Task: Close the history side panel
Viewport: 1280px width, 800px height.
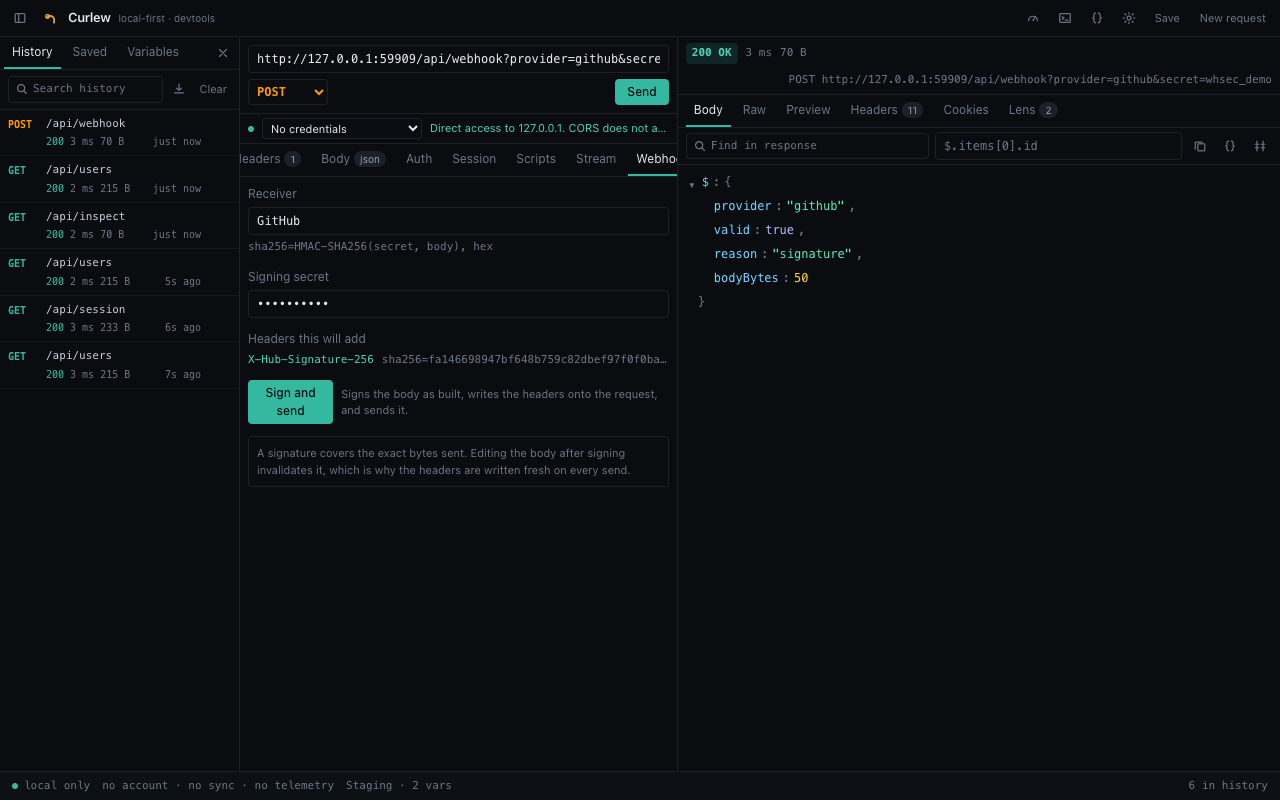Action: pos(223,53)
